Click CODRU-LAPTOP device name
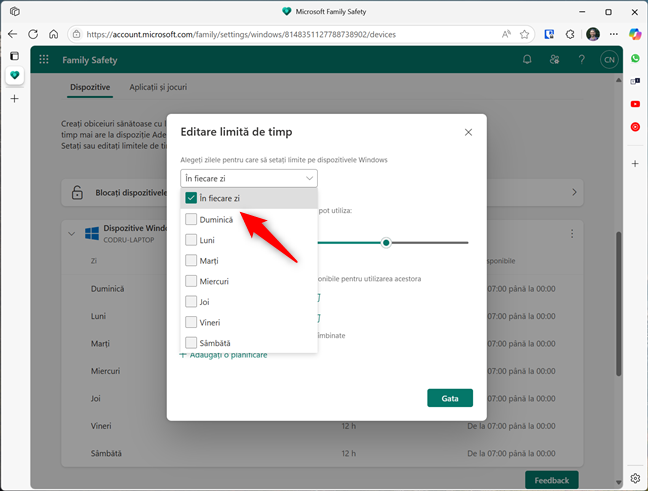This screenshot has width=648, height=491. click(129, 240)
